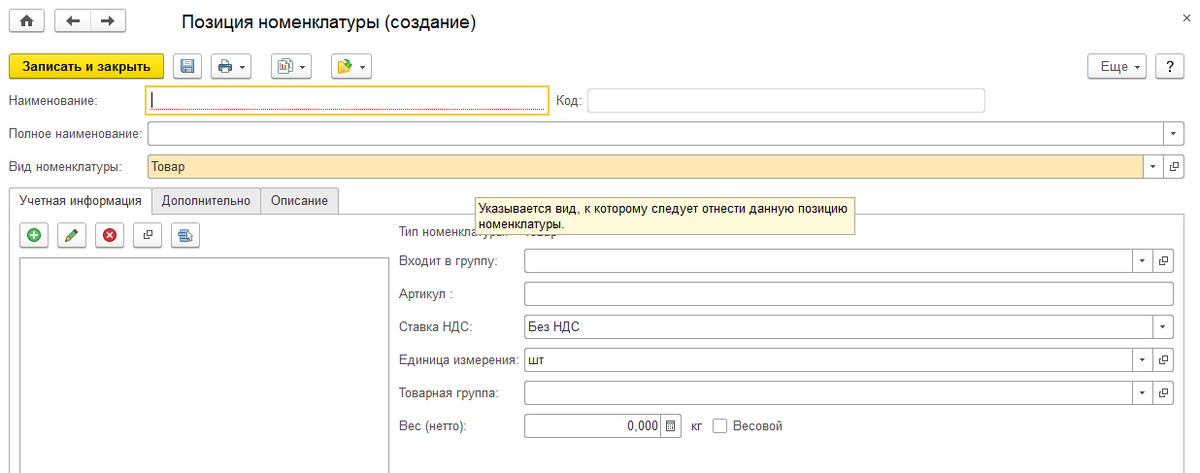
Task: Open the green arrow folder icon menu
Action: [351, 66]
